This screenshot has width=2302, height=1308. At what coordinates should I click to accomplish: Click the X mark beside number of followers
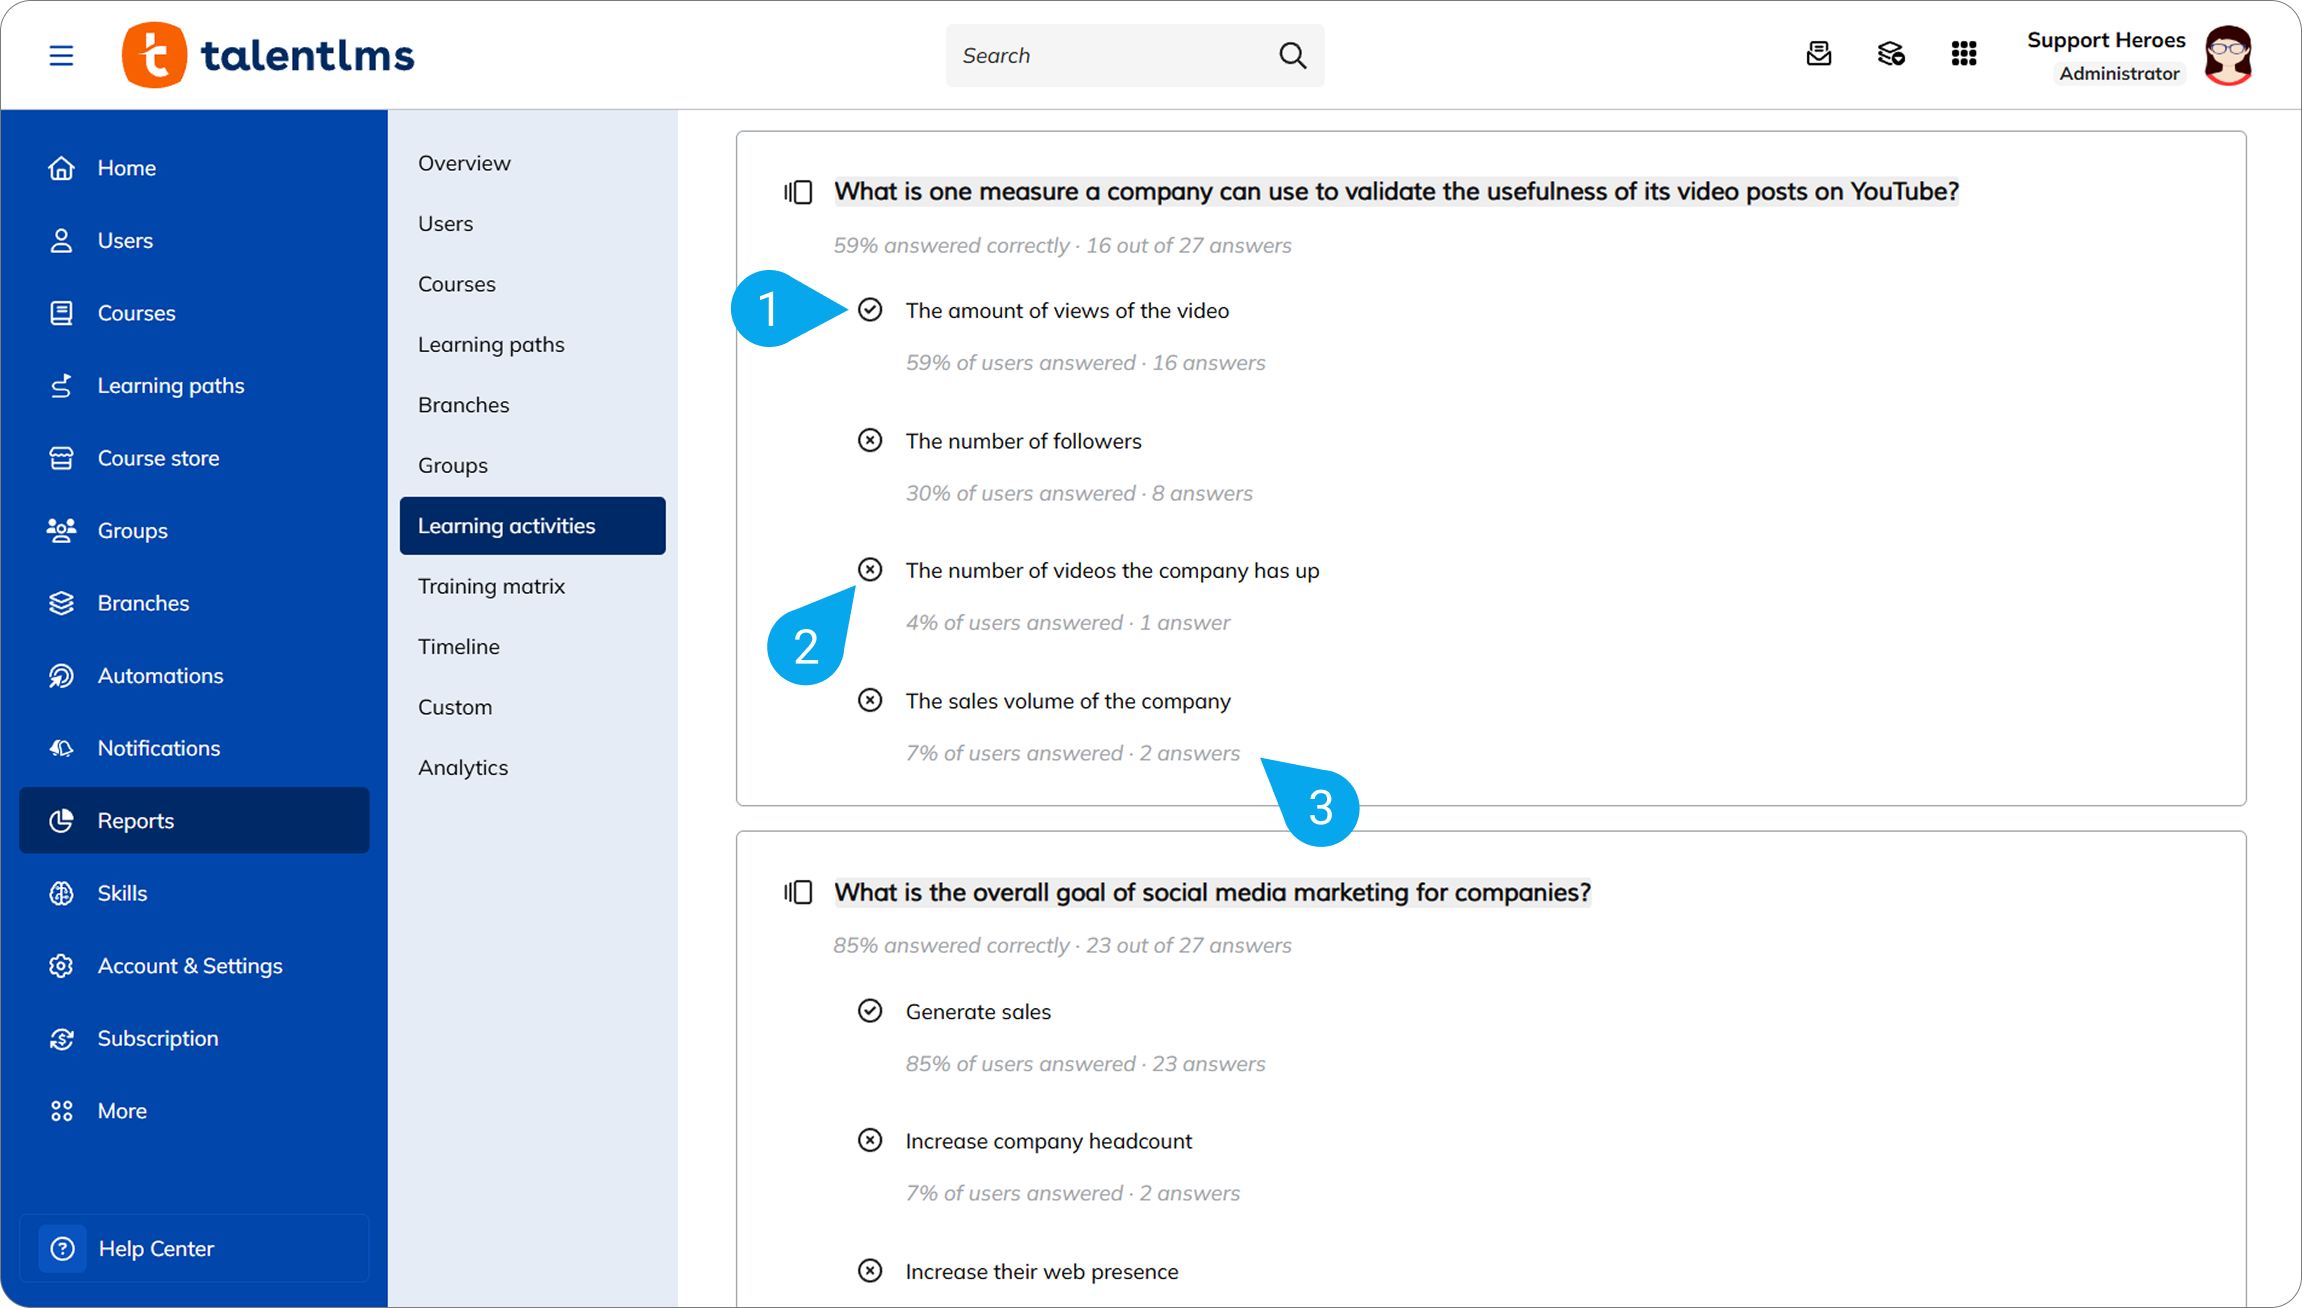coord(870,441)
